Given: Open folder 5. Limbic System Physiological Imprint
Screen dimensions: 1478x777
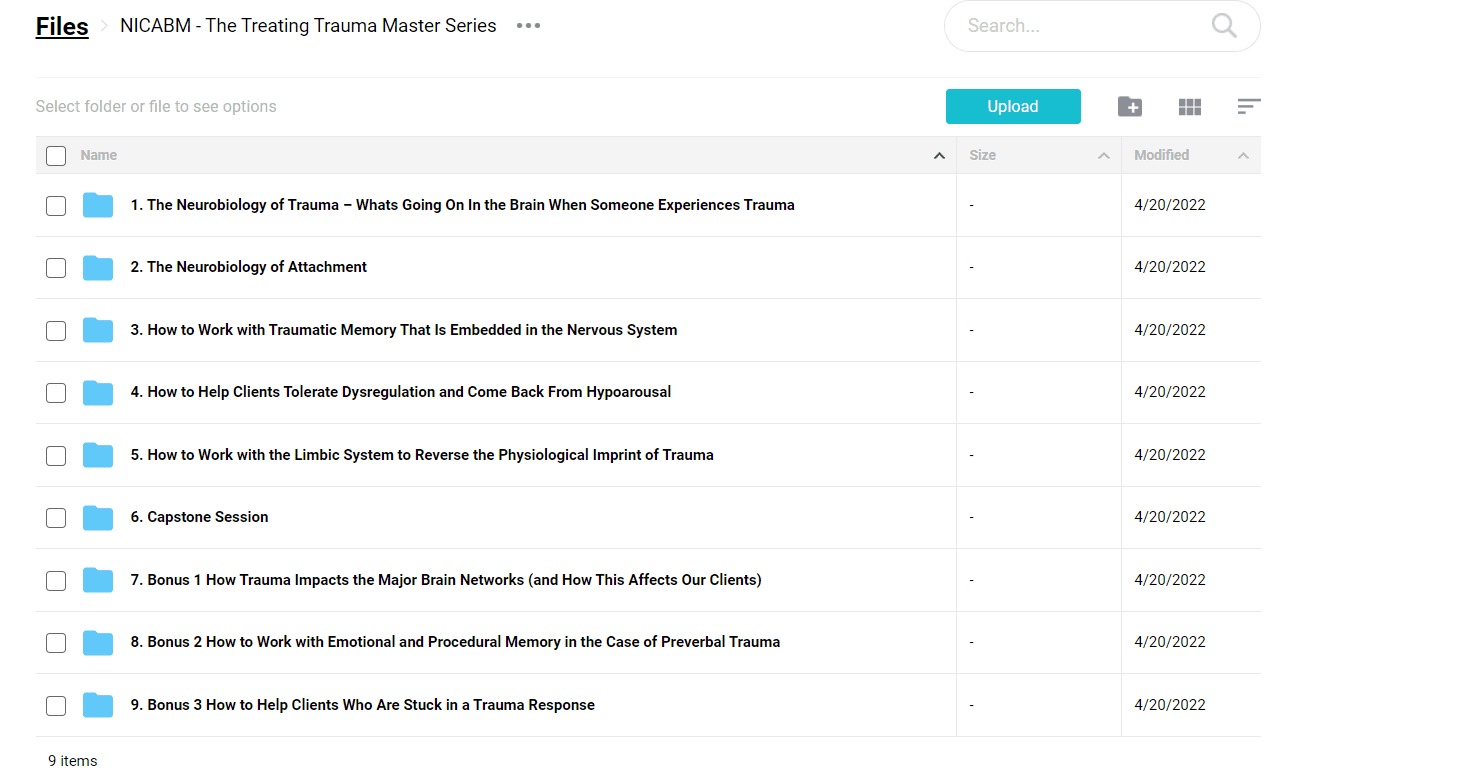Looking at the screenshot, I should (x=421, y=455).
